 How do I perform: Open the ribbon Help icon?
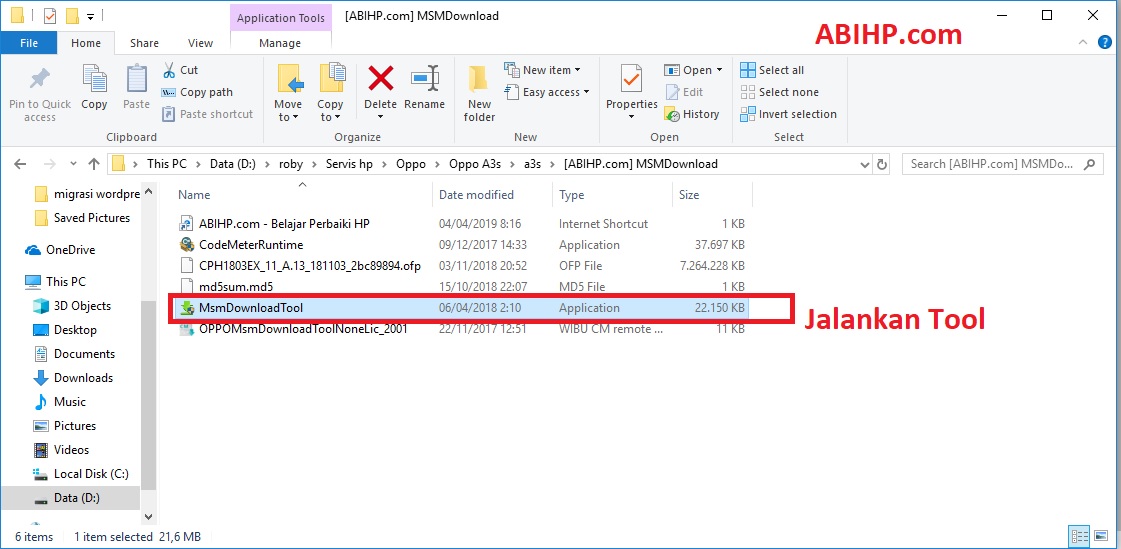[x=1105, y=43]
